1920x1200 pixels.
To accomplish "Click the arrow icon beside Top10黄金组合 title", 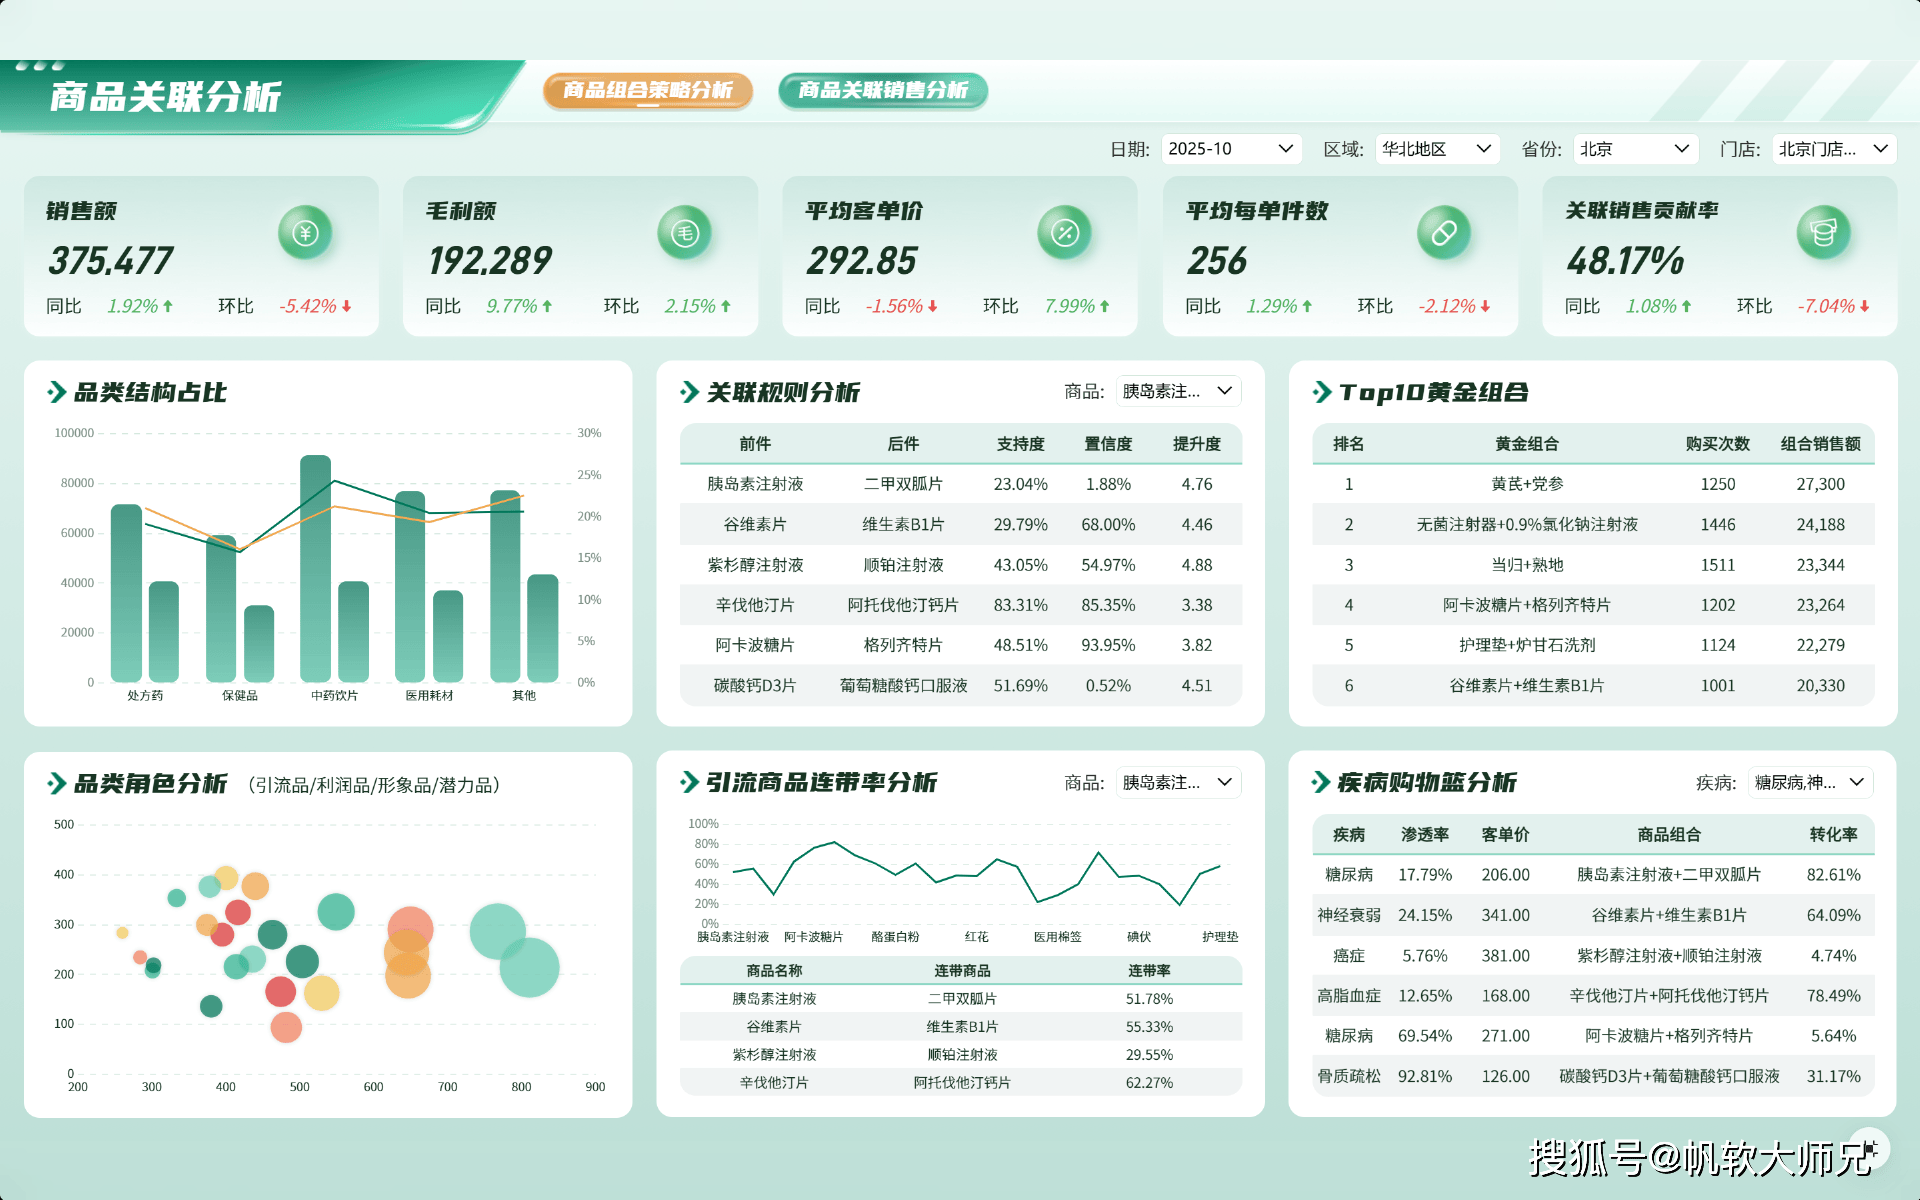I will (1322, 392).
